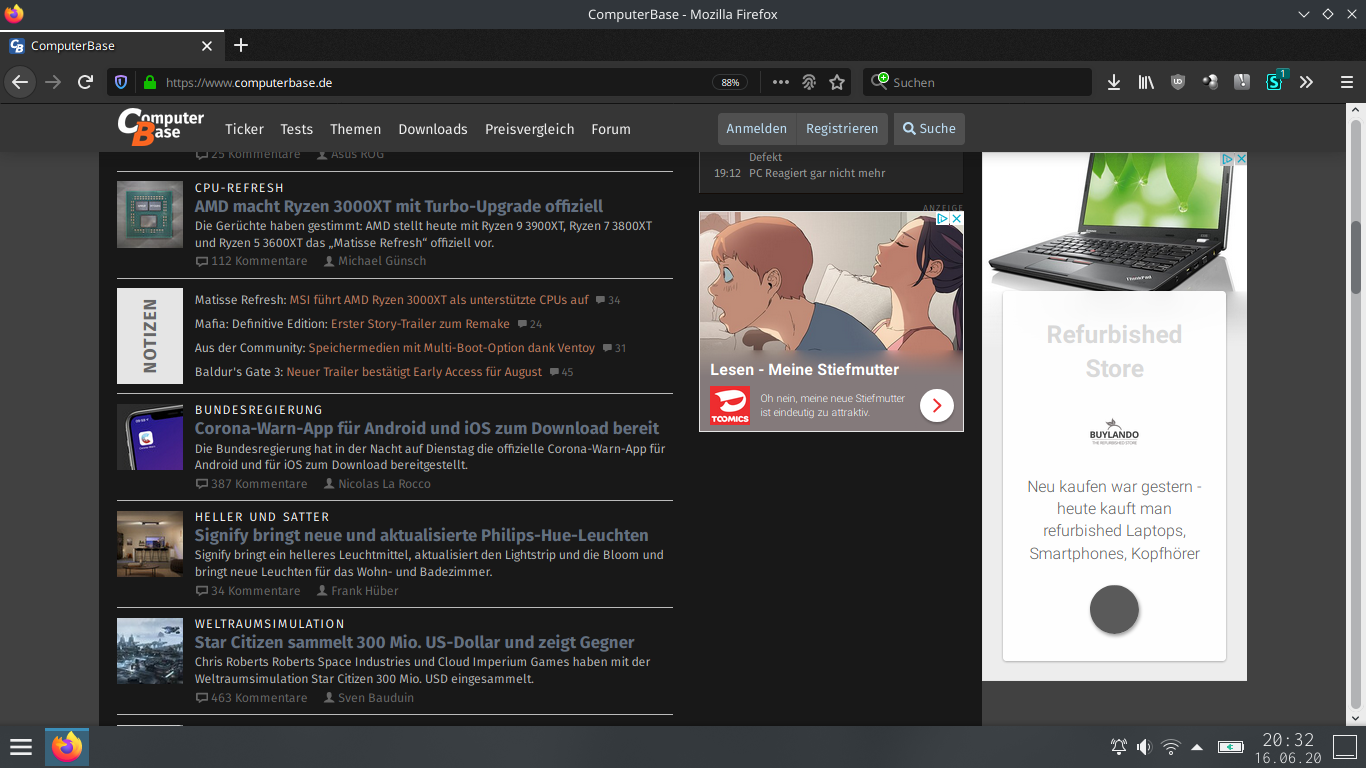This screenshot has height=768, width=1366.
Task: Open the page actions three-dot menu
Action: 779,82
